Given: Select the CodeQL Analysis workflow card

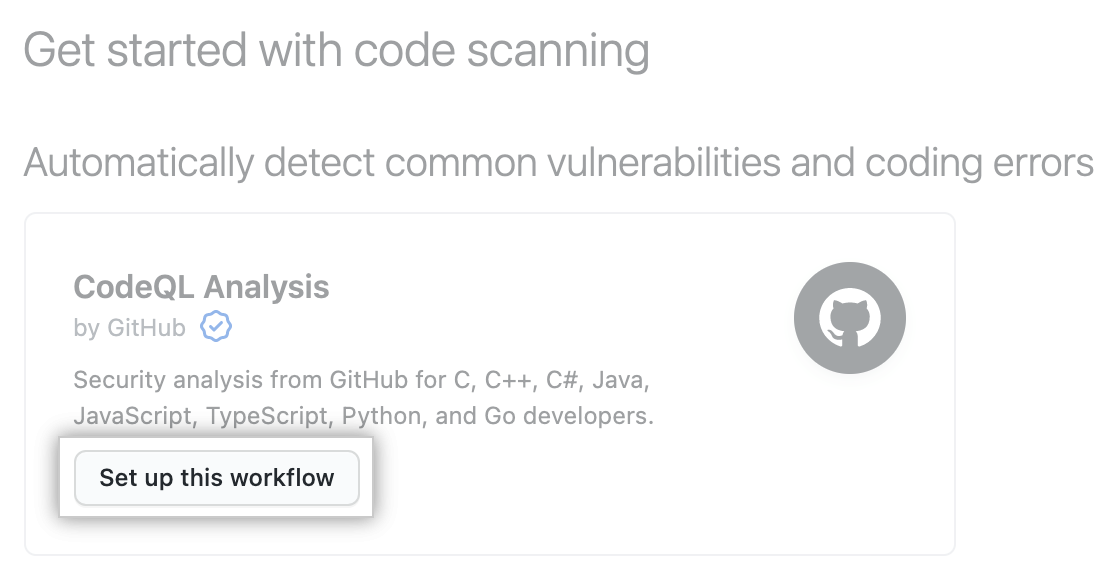Looking at the screenshot, I should pos(492,380).
